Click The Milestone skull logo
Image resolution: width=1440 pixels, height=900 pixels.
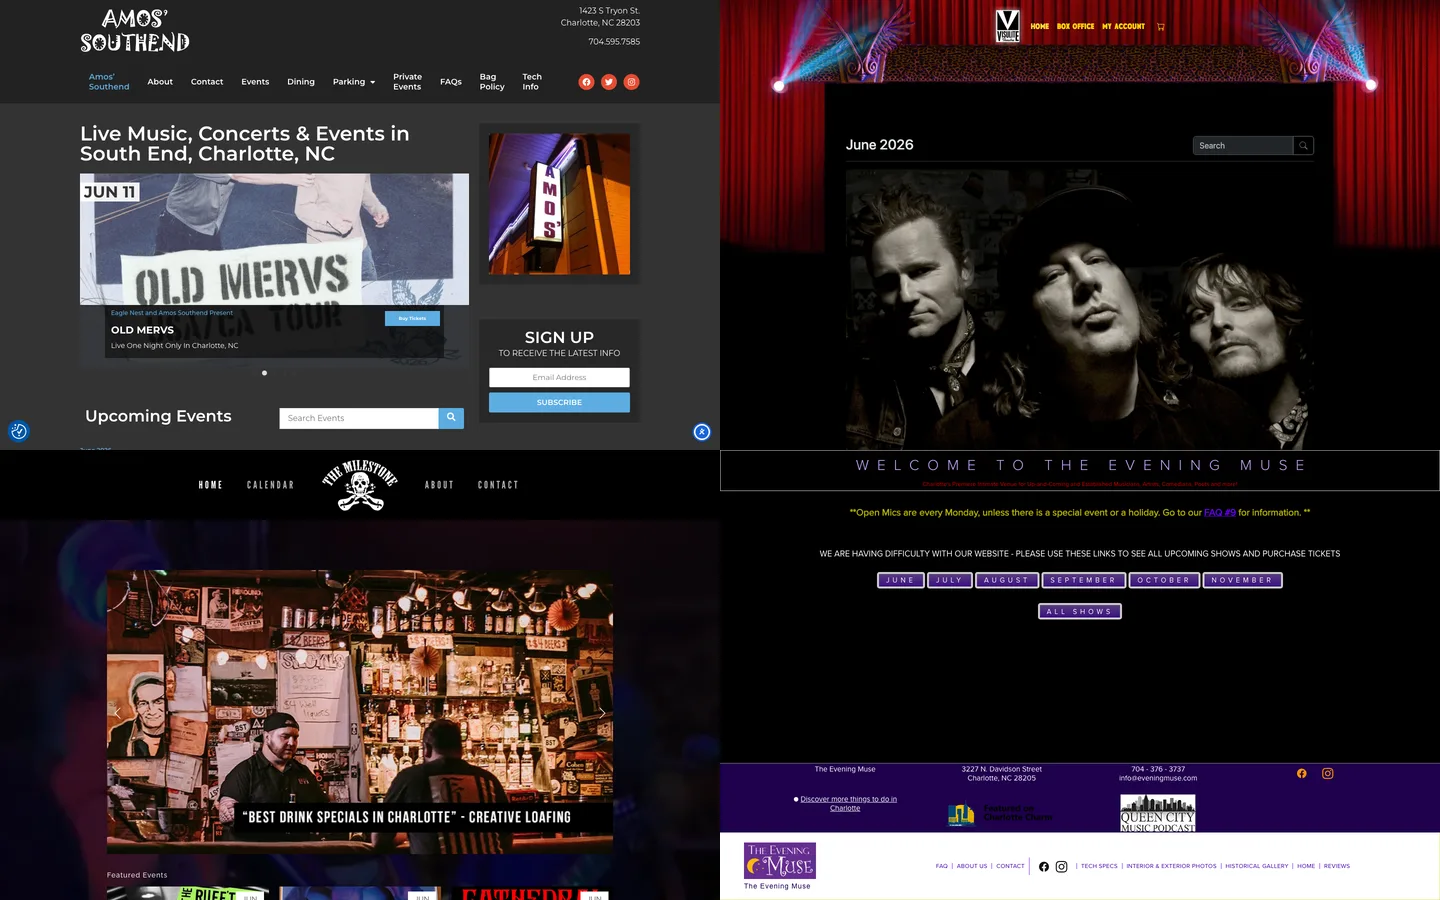click(360, 485)
